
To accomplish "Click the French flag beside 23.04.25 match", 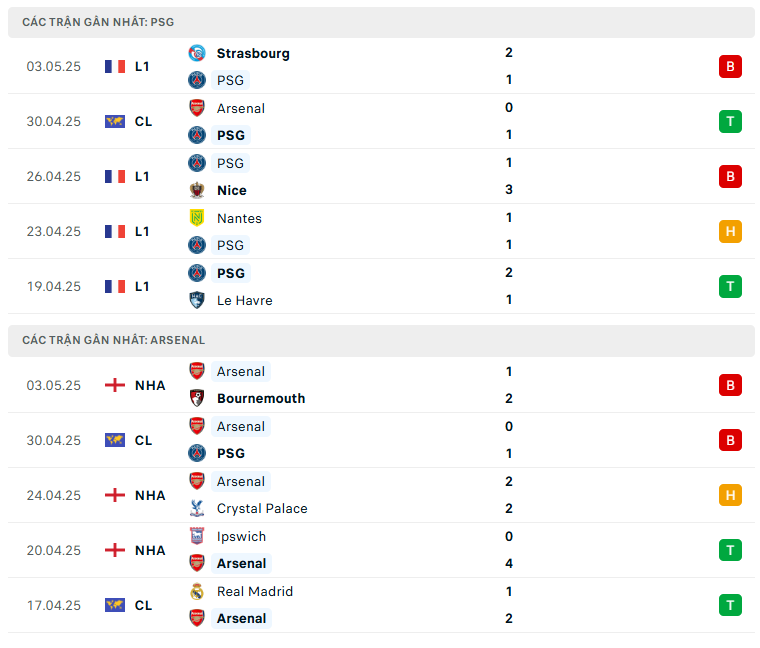I will pyautogui.click(x=115, y=231).
